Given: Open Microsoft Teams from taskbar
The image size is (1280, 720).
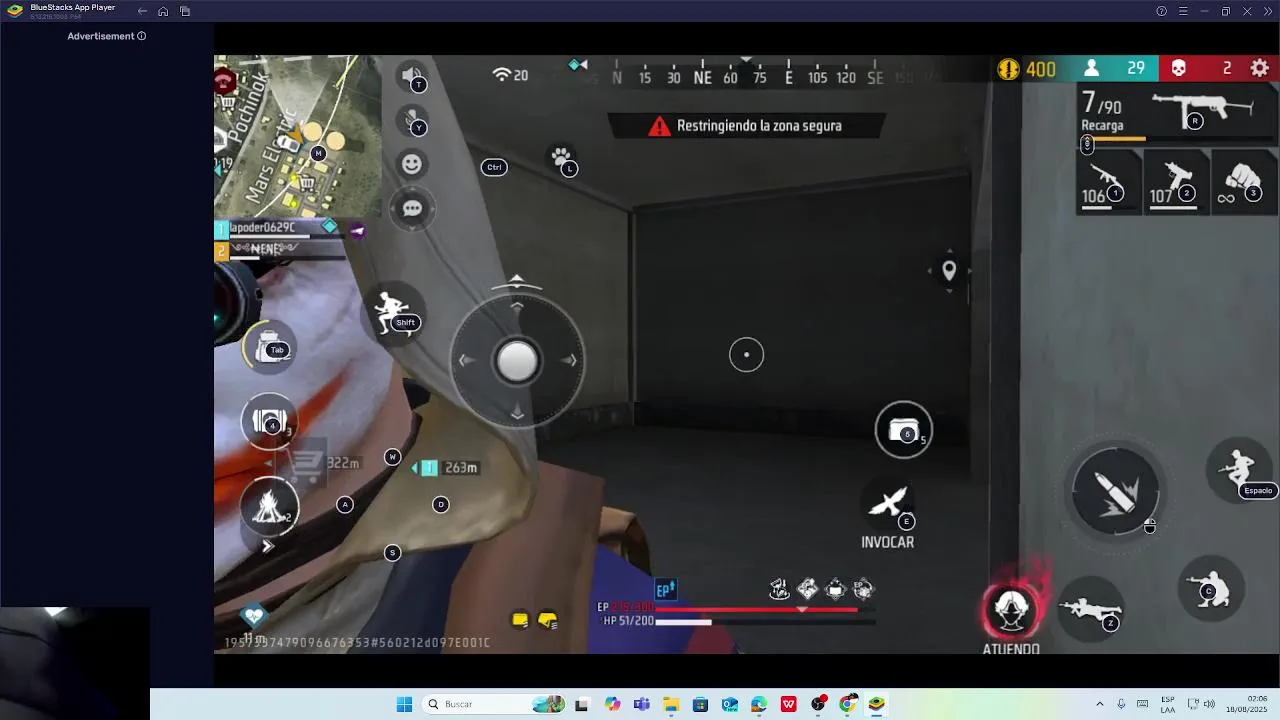Looking at the screenshot, I should (x=642, y=704).
